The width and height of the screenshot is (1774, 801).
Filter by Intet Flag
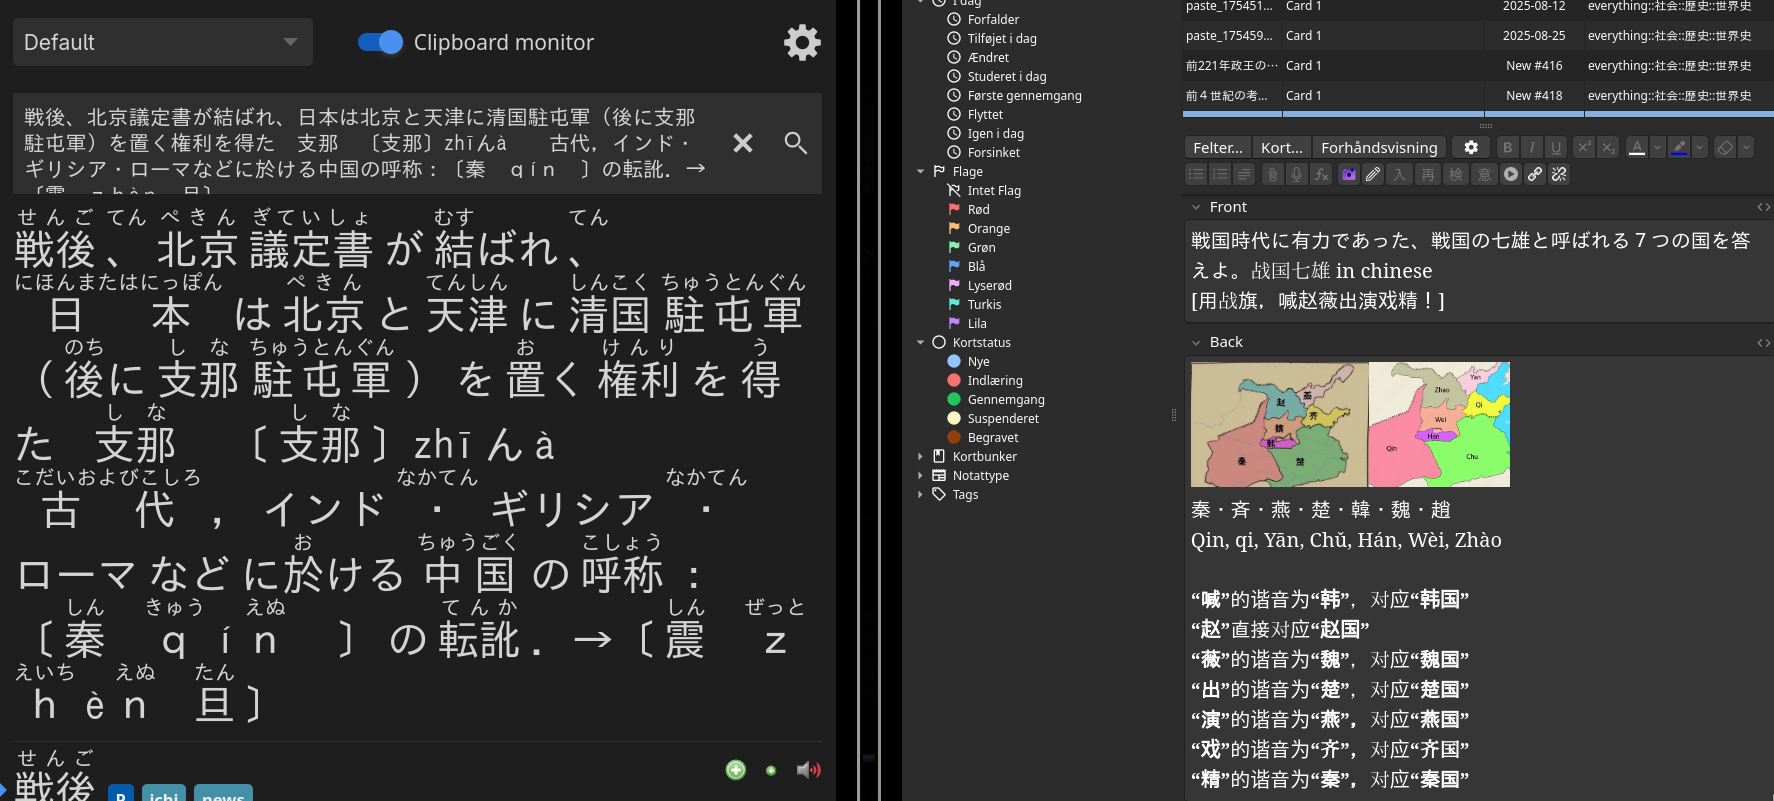[x=994, y=191]
